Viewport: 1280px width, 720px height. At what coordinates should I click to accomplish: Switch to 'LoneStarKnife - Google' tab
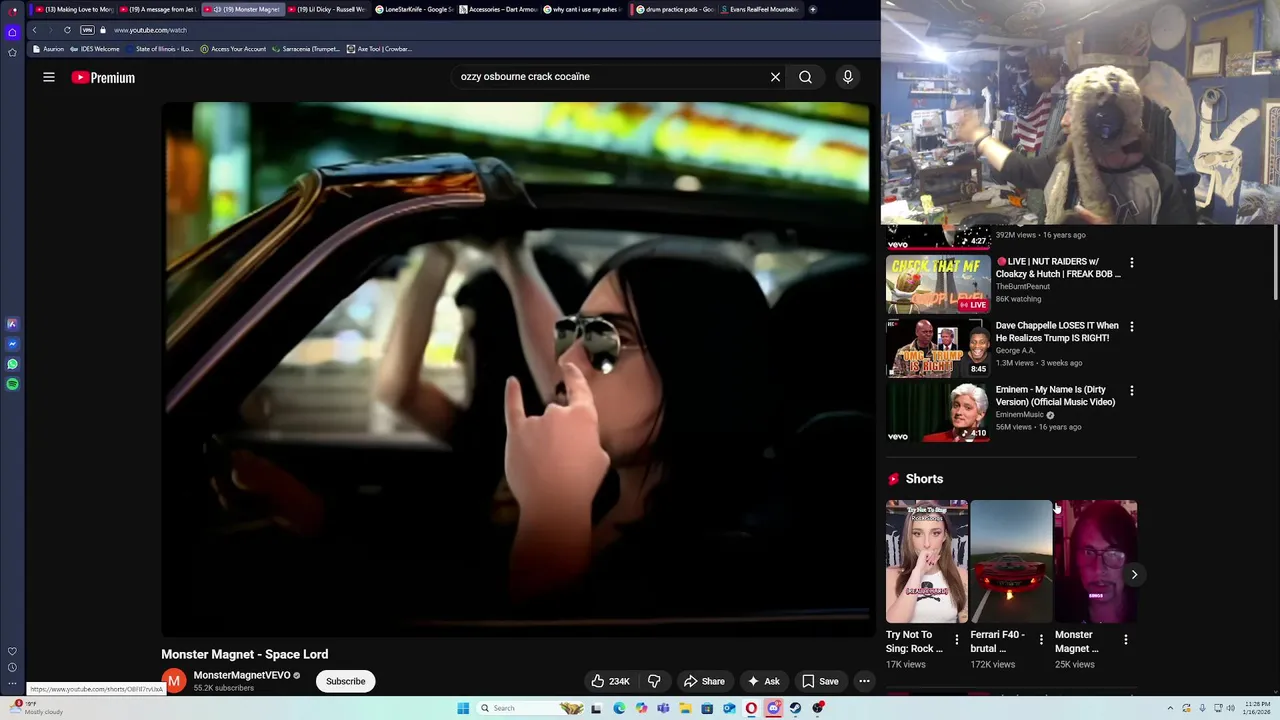pos(414,9)
